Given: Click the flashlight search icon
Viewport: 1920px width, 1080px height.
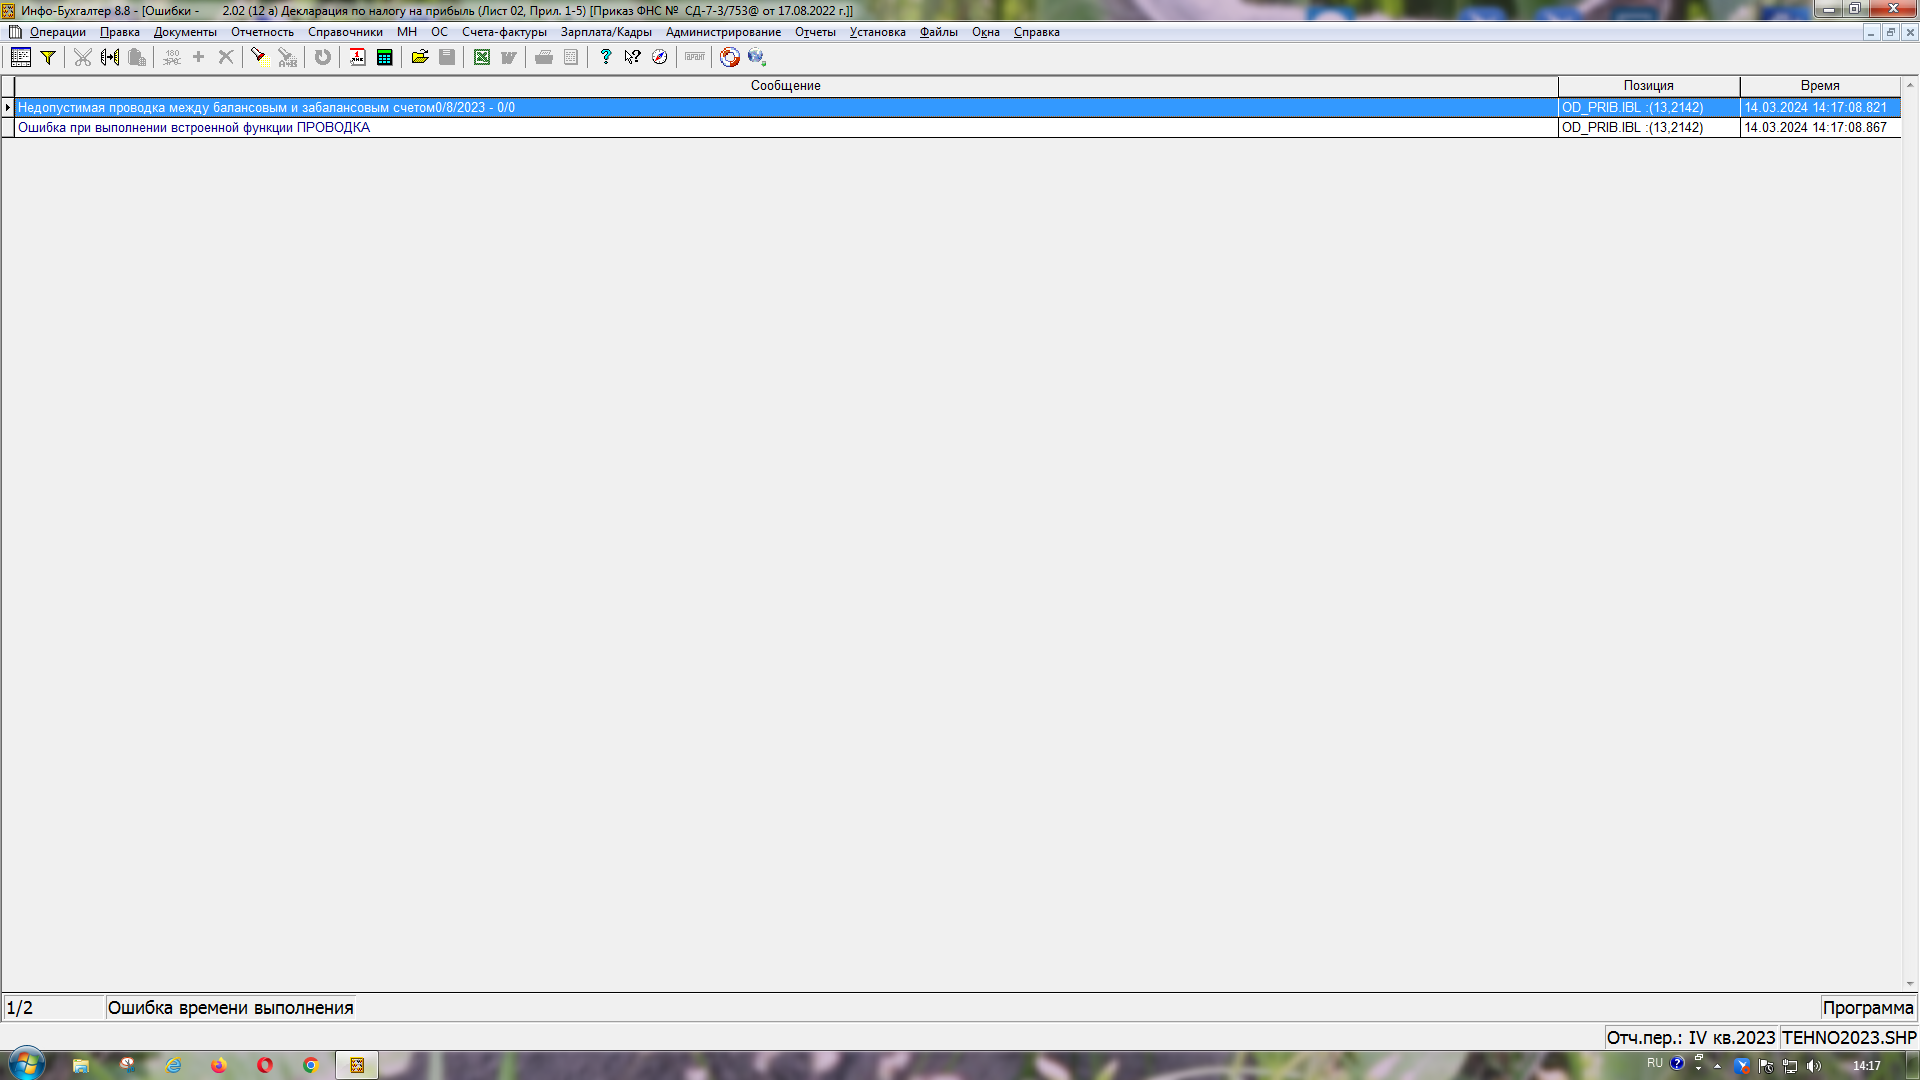Looking at the screenshot, I should point(258,57).
